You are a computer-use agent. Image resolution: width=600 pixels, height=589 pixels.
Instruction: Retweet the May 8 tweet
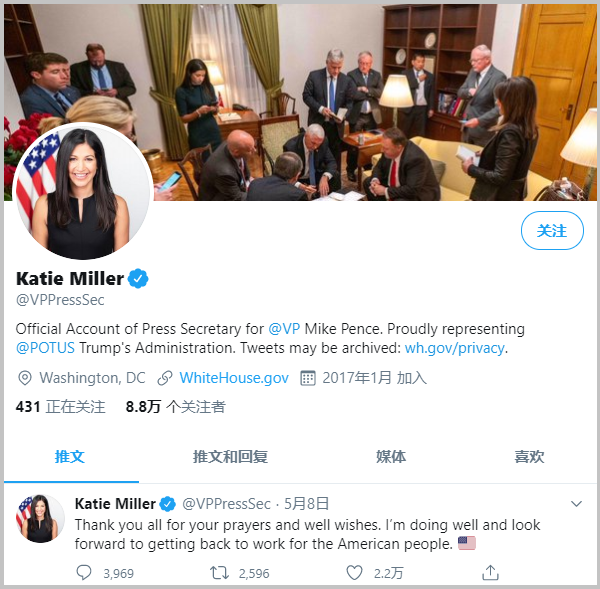[219, 573]
